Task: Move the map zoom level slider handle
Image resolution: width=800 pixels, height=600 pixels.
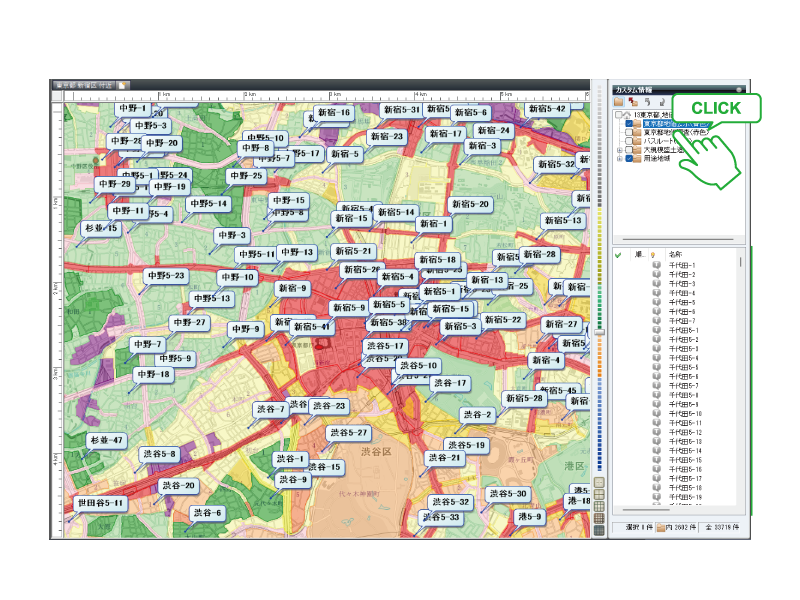Action: [599, 332]
